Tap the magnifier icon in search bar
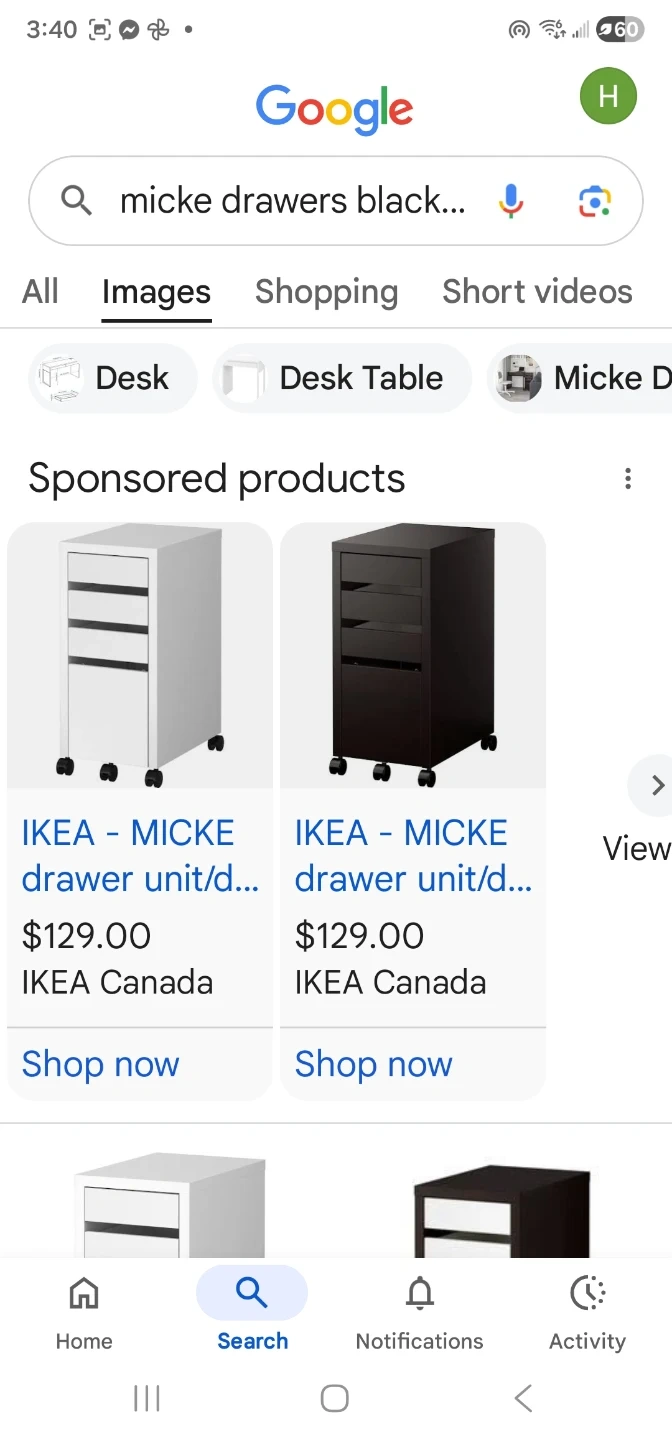Screen dimensions: 672x1440 point(77,201)
